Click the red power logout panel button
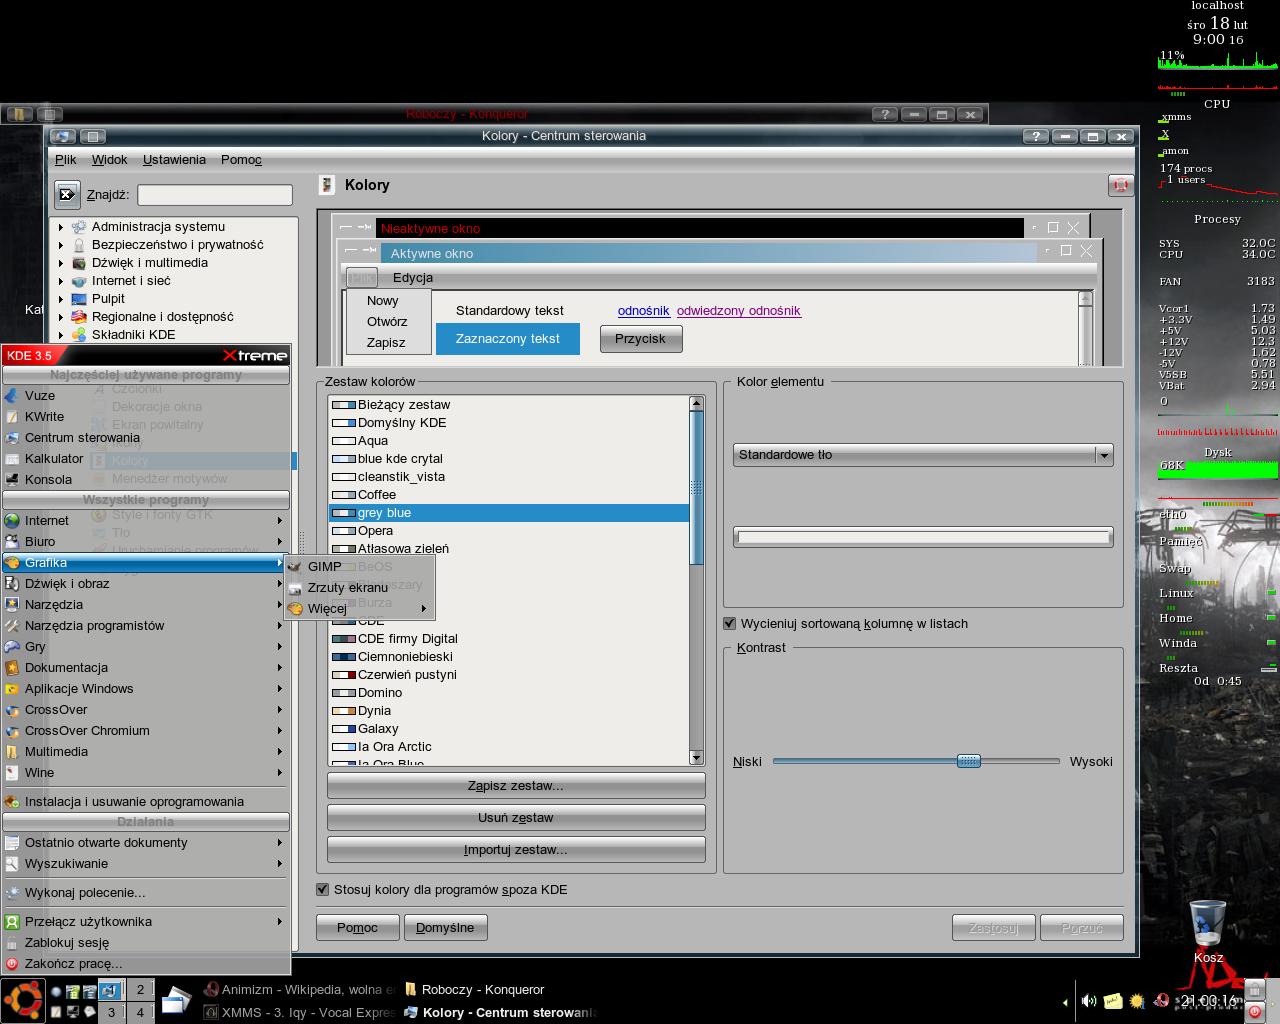This screenshot has height=1024, width=1280. [x=1255, y=1011]
